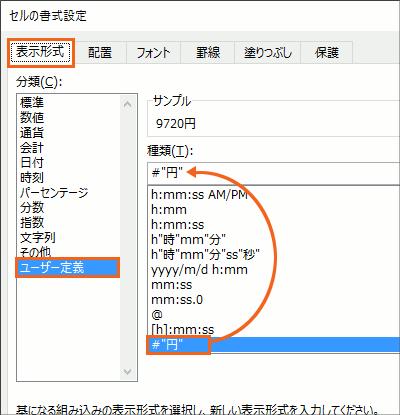The width and height of the screenshot is (400, 415).
Task: Pick the 日付 category
Action: pyautogui.click(x=32, y=163)
